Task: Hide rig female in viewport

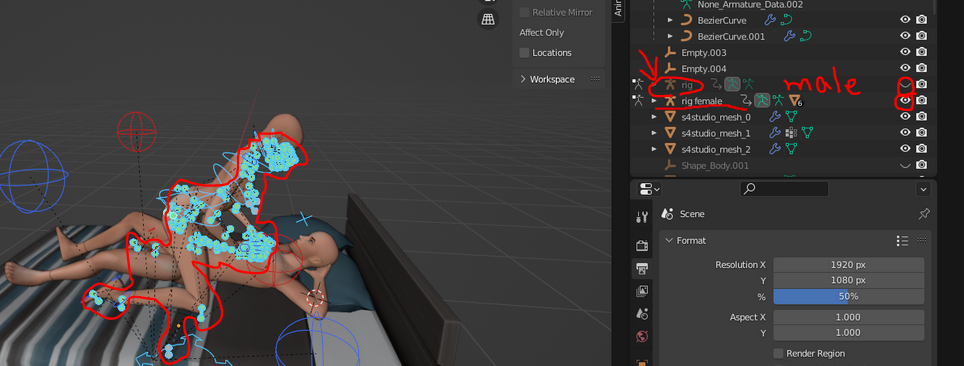Action: pyautogui.click(x=905, y=100)
